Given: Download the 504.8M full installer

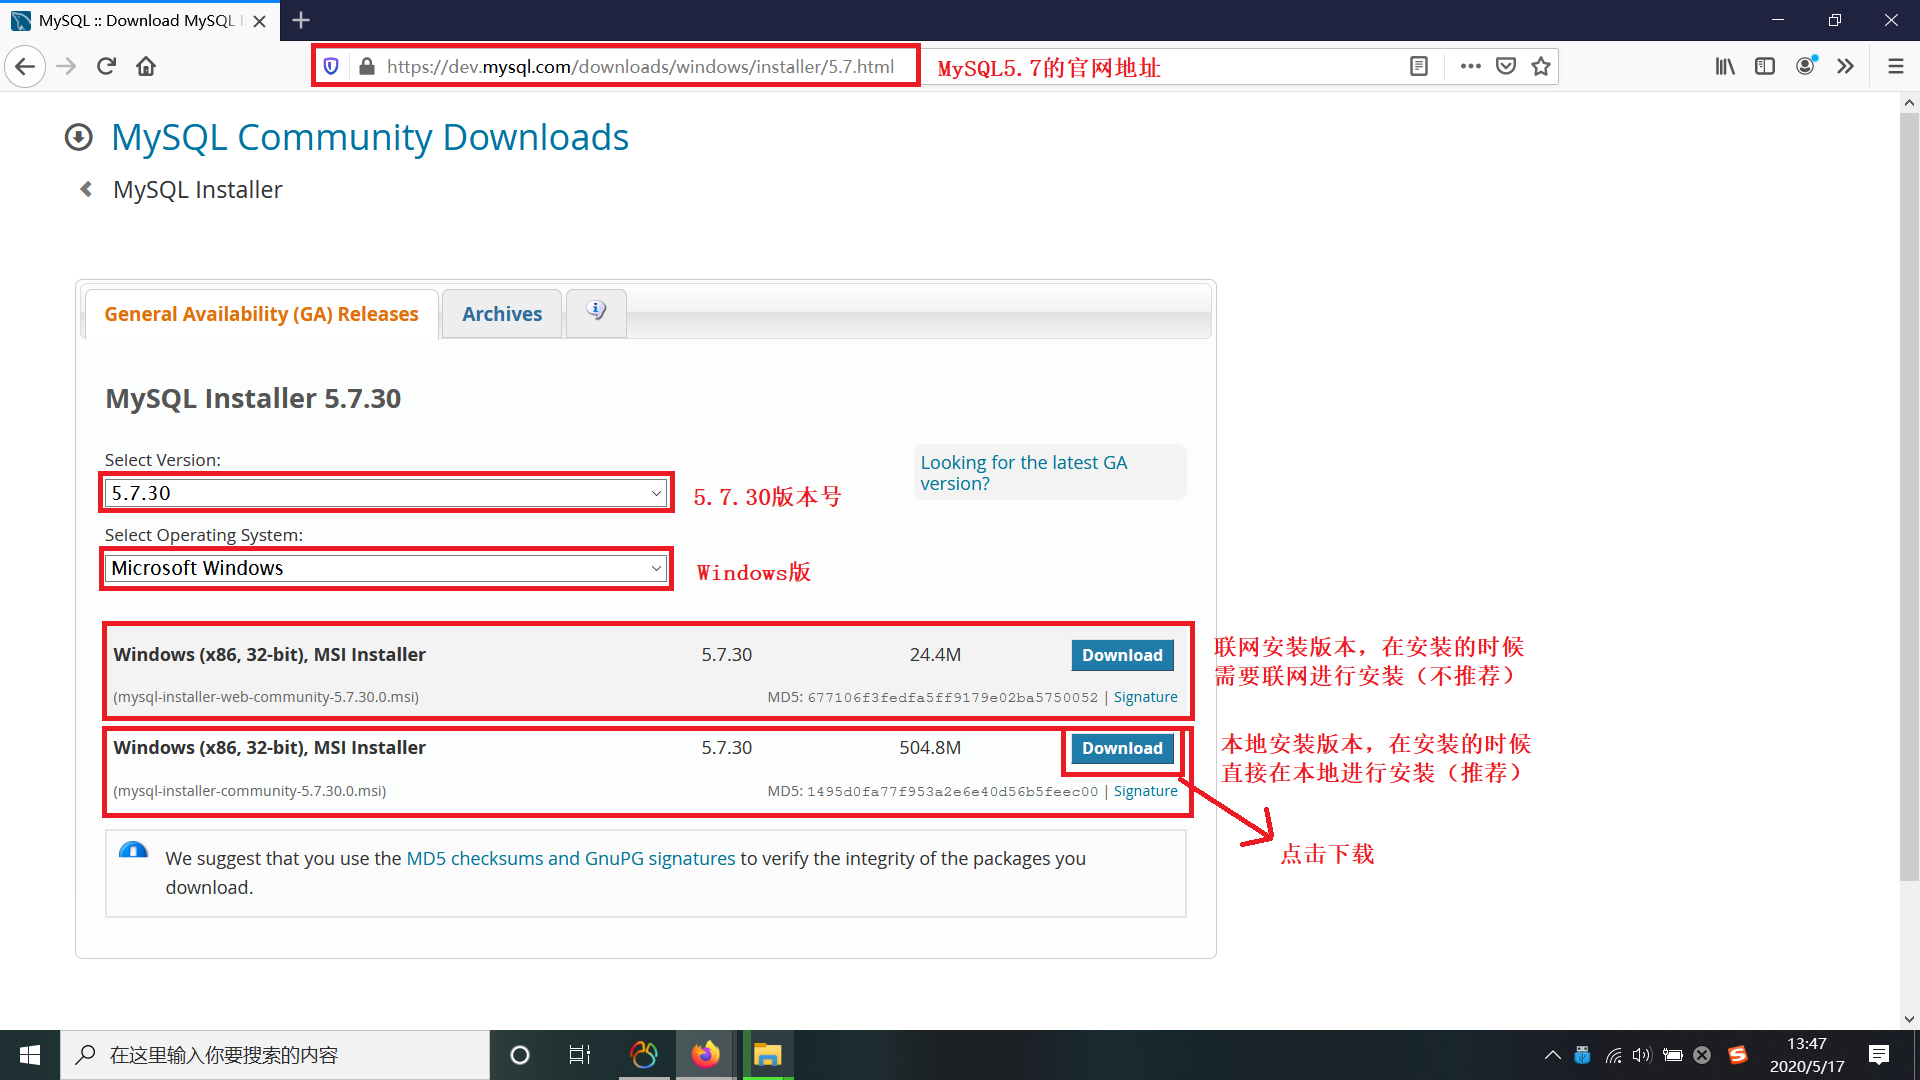Looking at the screenshot, I should pos(1122,748).
